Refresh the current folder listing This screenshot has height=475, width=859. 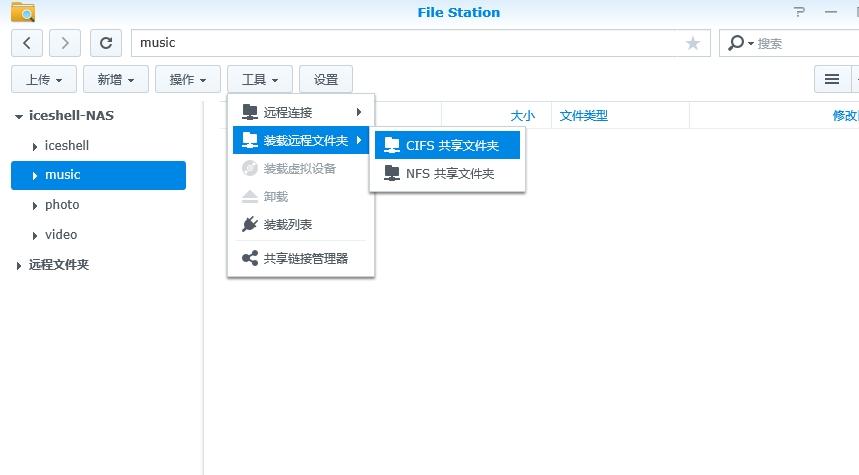click(105, 43)
